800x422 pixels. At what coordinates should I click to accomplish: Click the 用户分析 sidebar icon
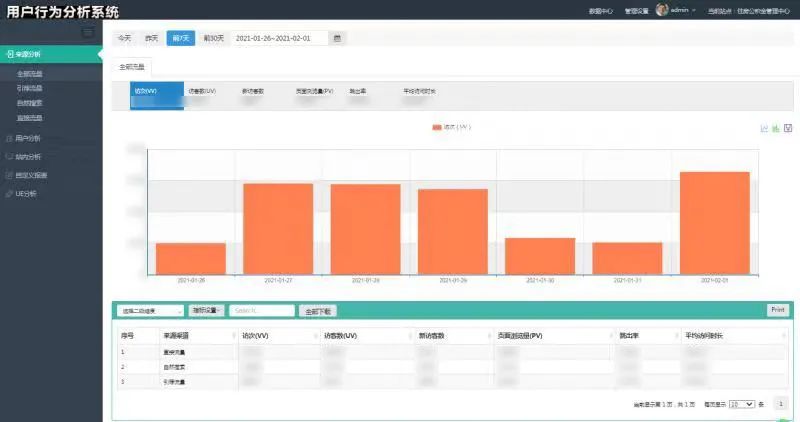coord(9,138)
